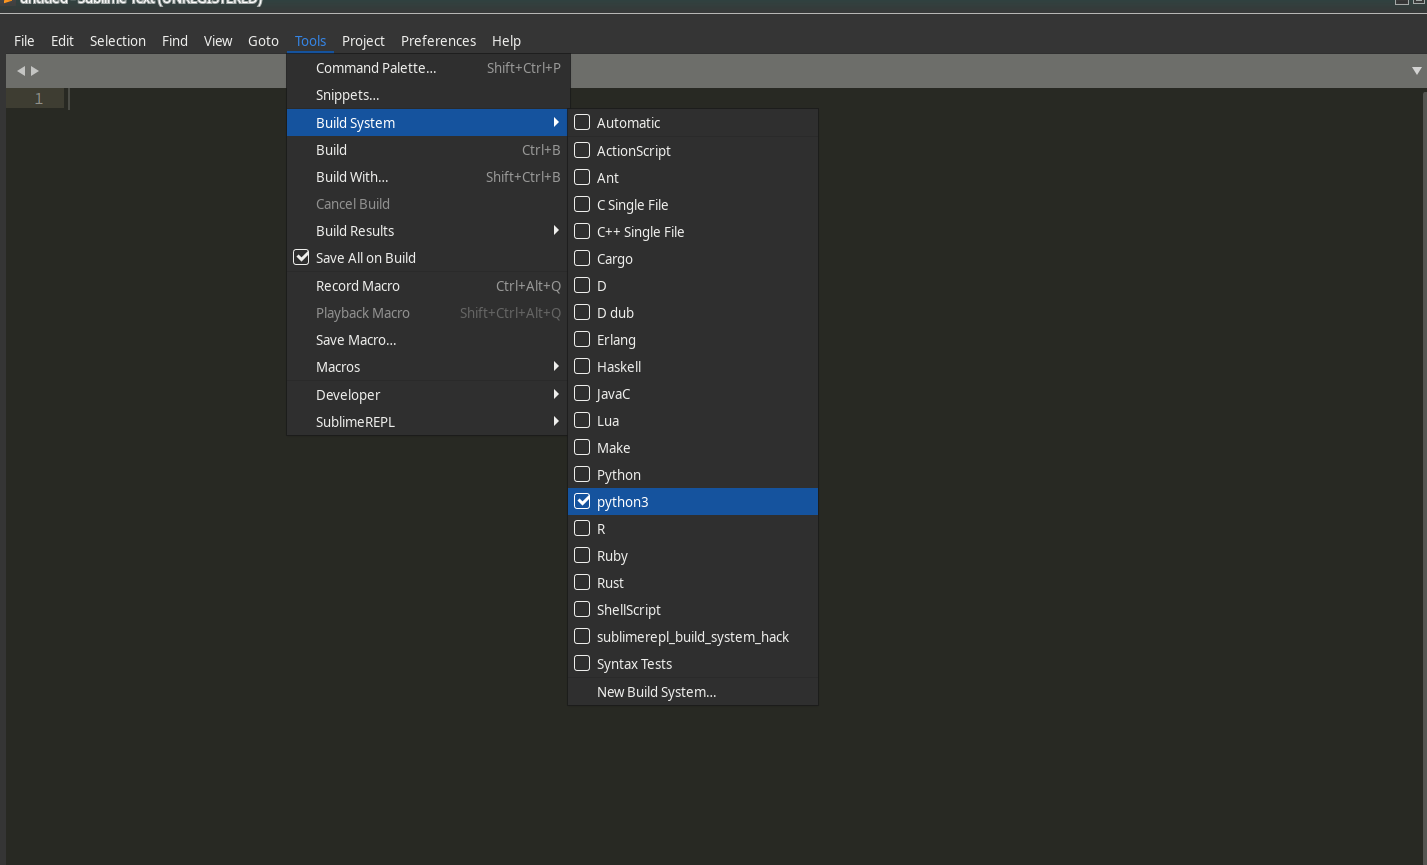
Task: Run Build from Tools menu
Action: 428,149
